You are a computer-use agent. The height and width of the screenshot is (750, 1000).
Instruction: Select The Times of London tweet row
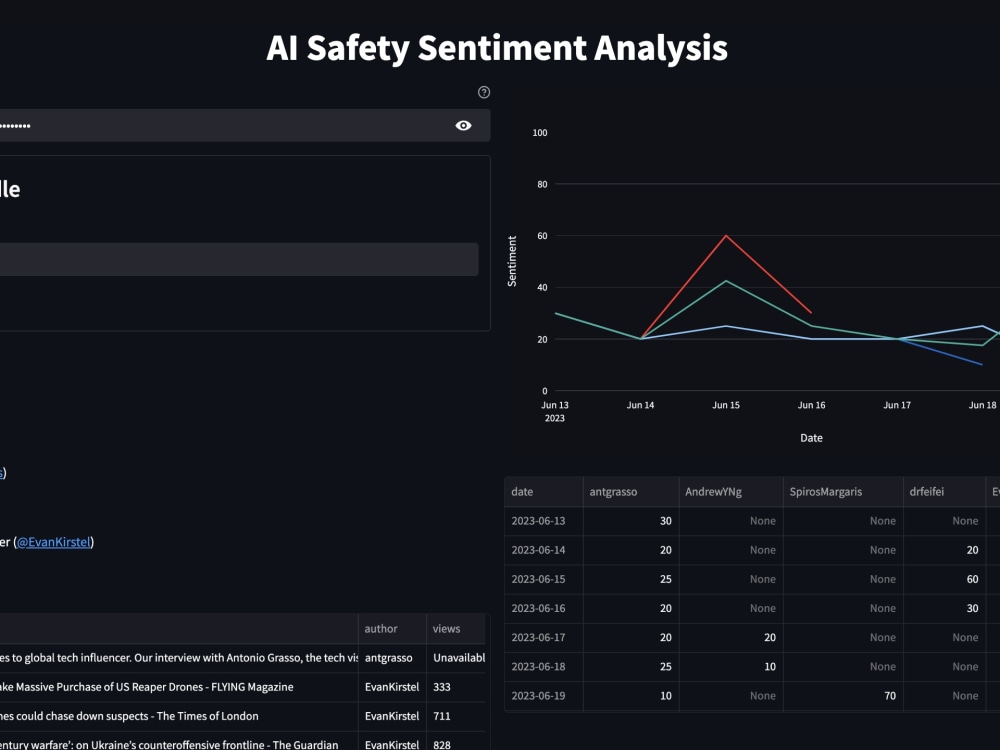(179, 716)
